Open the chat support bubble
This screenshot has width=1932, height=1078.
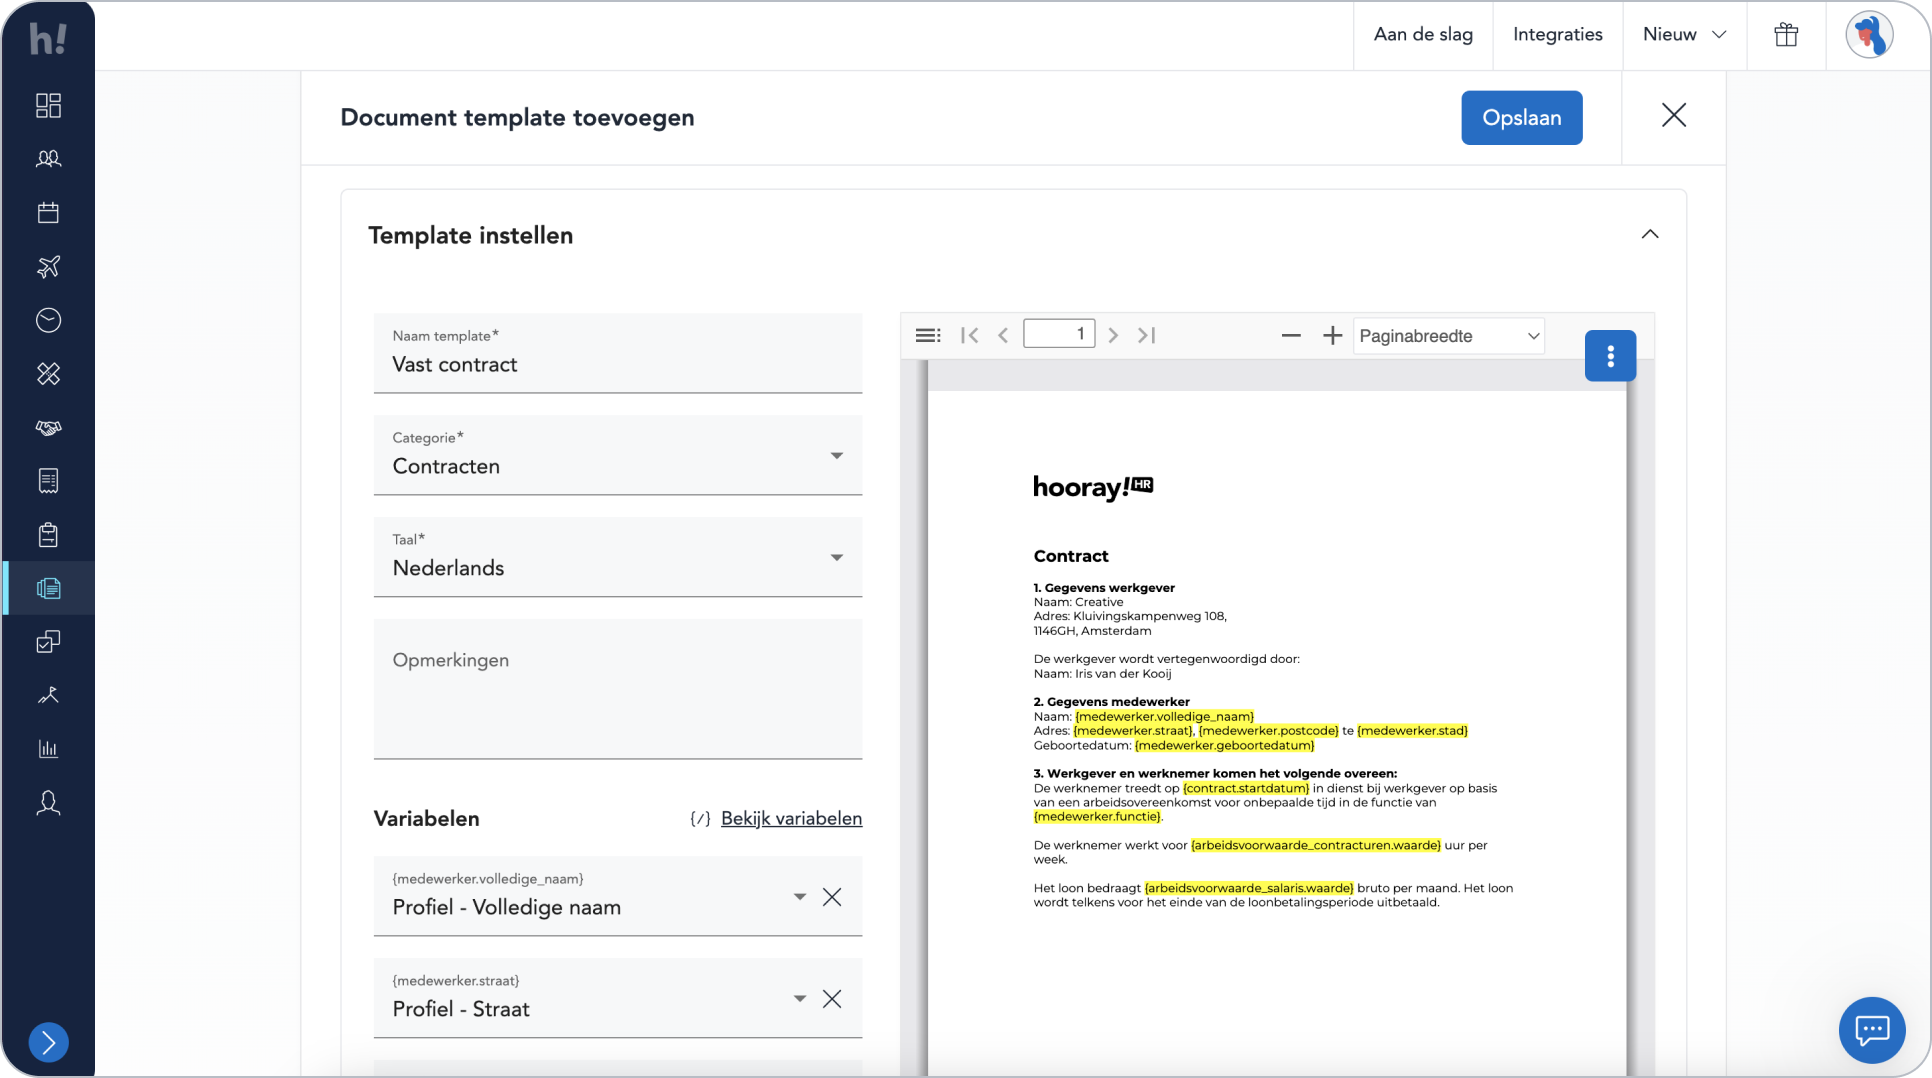1871,1030
